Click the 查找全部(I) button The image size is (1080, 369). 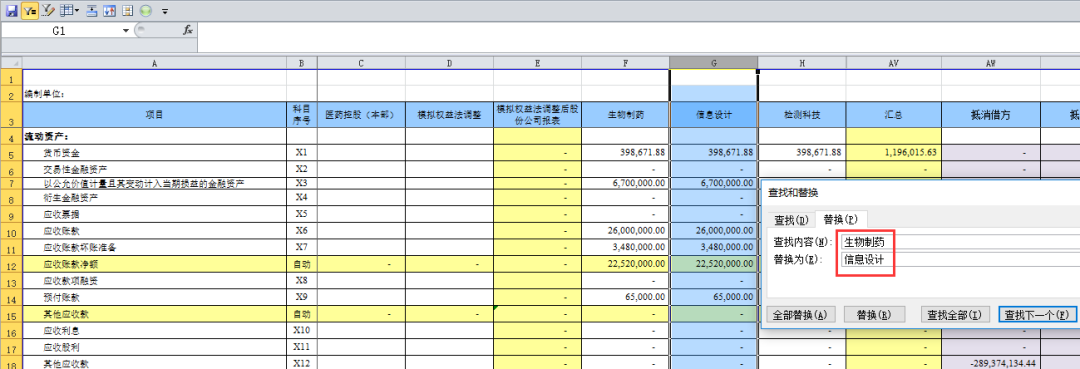pyautogui.click(x=954, y=315)
